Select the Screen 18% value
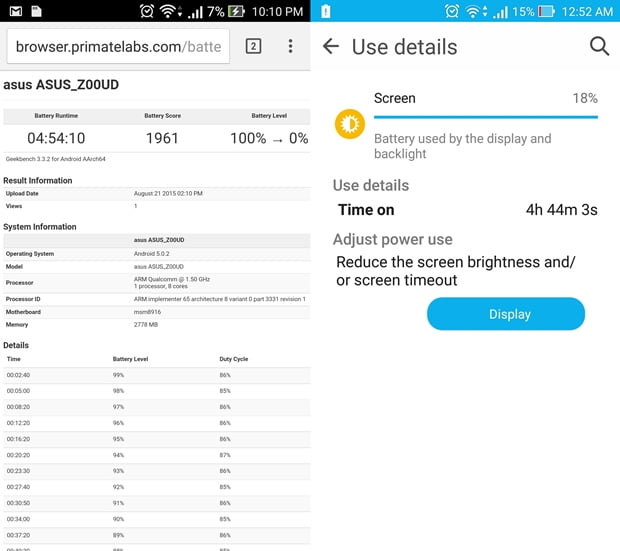 (x=585, y=98)
